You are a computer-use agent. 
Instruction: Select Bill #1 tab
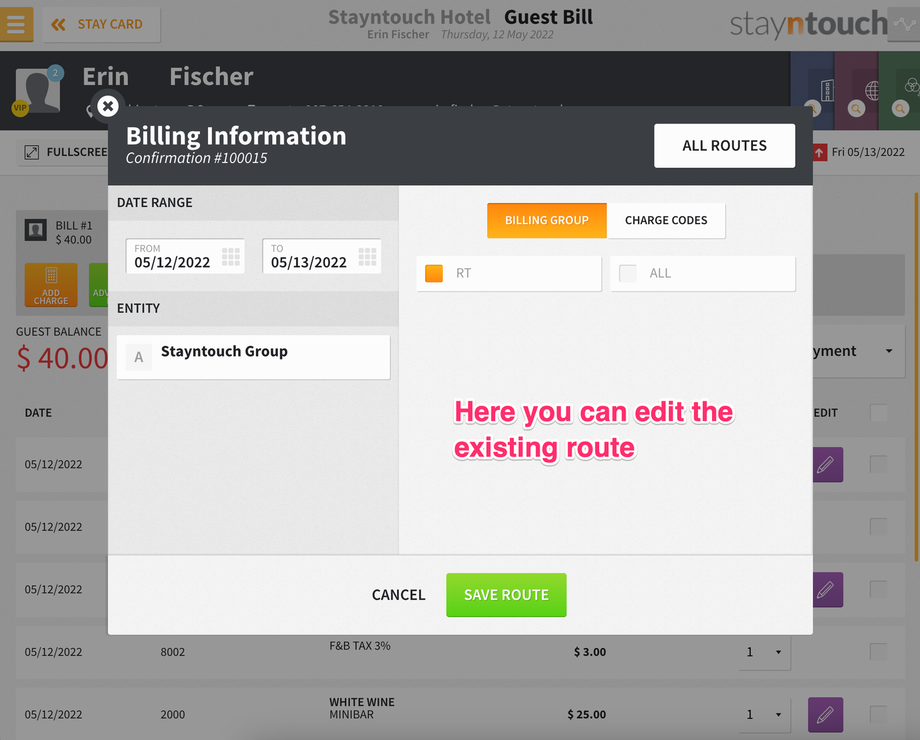62,232
